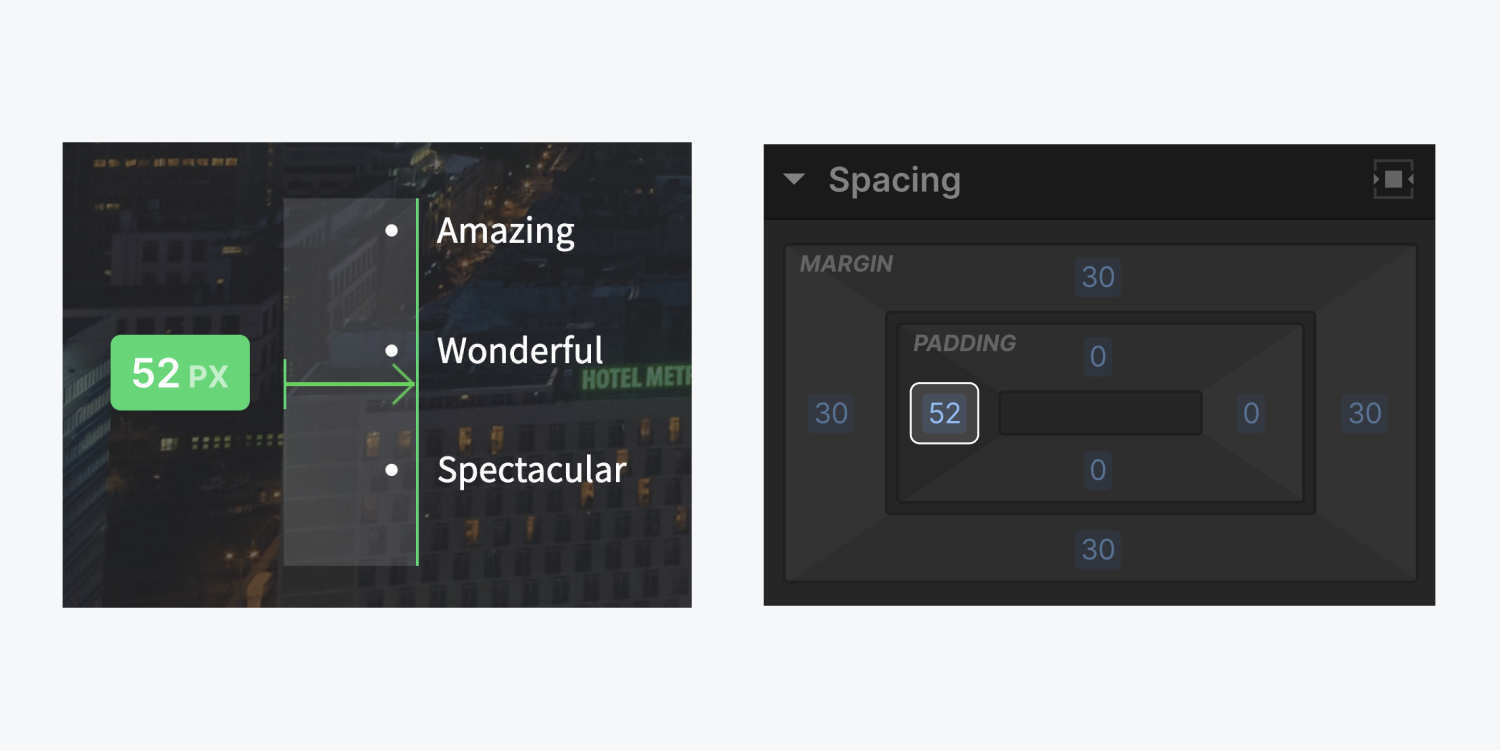This screenshot has height=751, width=1502.
Task: Click the spacing settings icon beside Spacing header
Action: (1392, 180)
